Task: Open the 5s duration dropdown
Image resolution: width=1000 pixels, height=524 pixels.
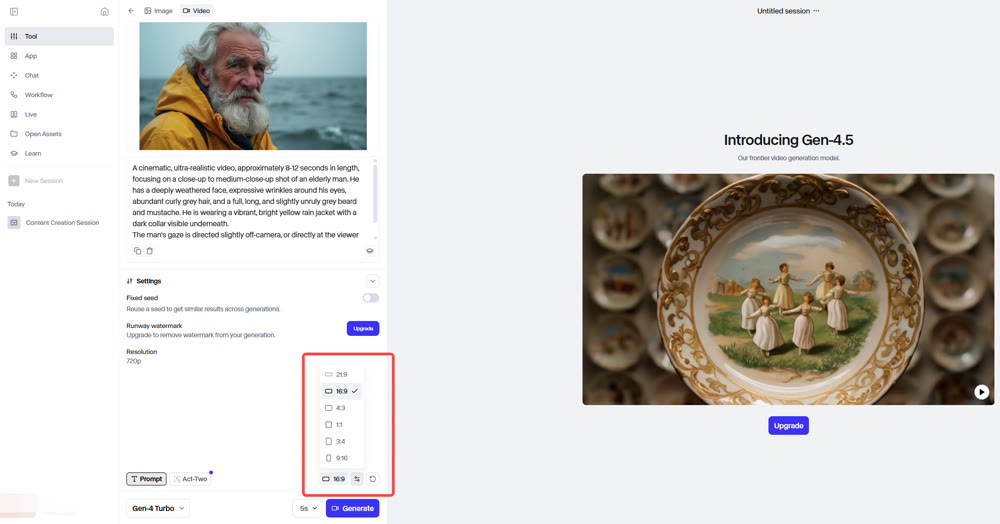Action: tap(308, 508)
